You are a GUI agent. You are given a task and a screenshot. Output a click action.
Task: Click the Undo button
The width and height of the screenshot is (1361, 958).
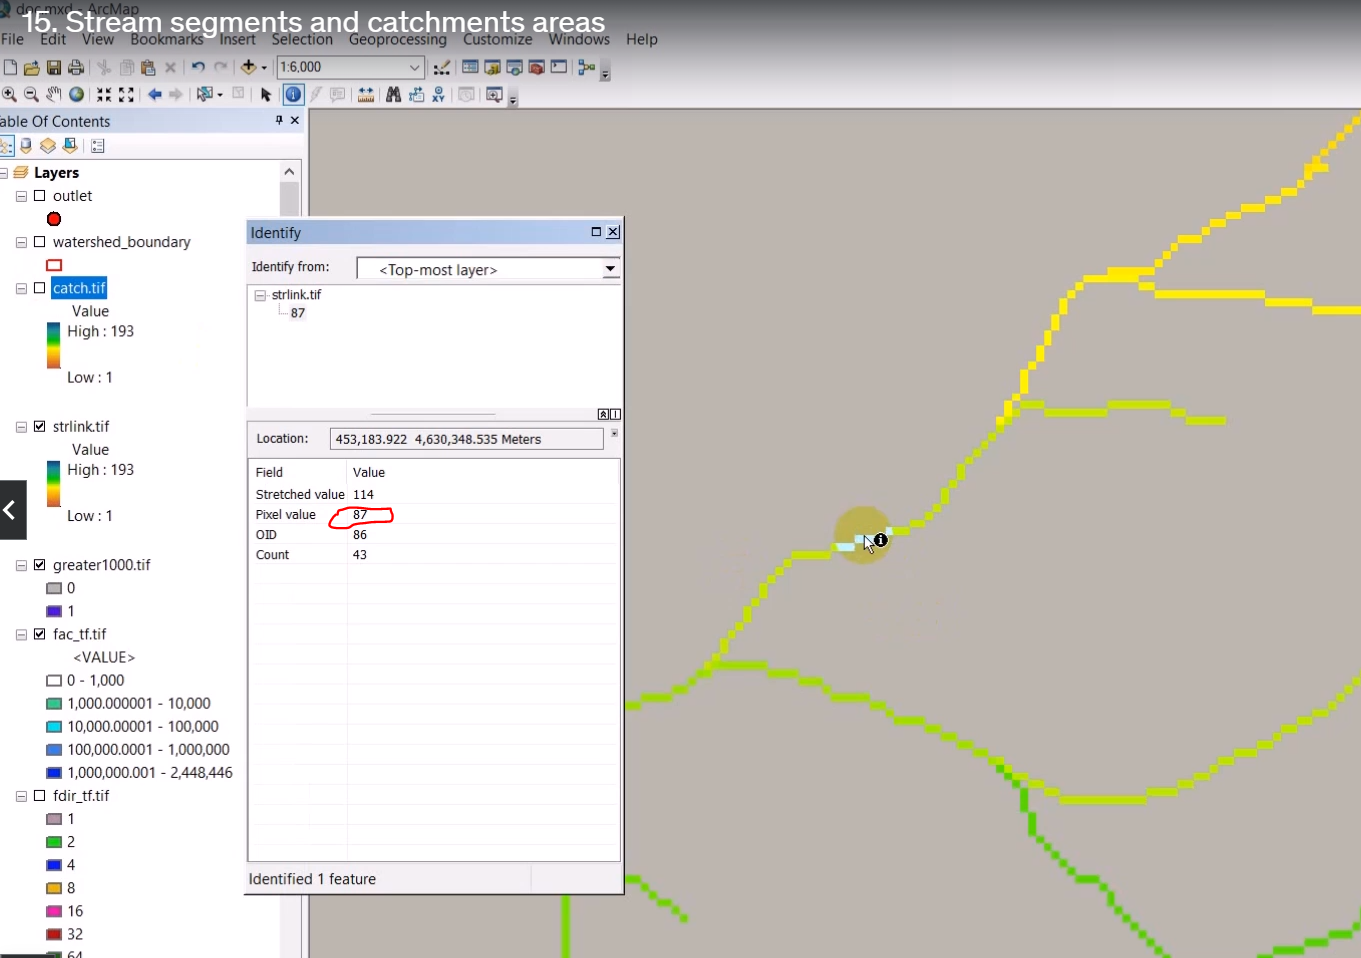(198, 67)
